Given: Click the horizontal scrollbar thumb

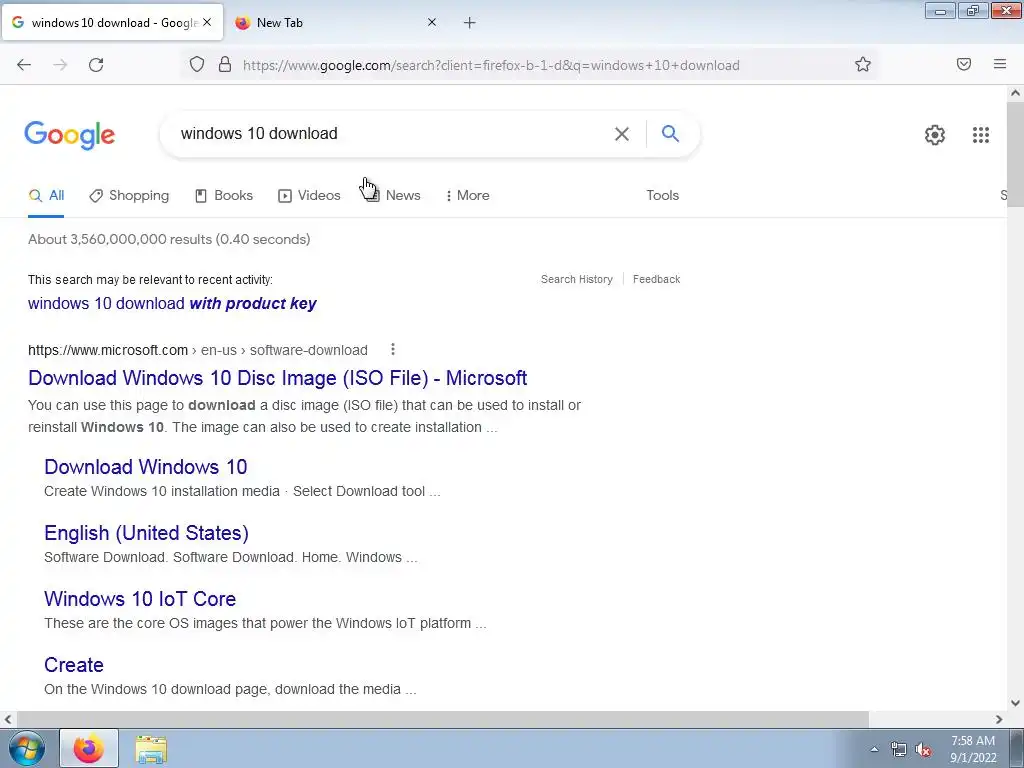Looking at the screenshot, I should tap(443, 719).
